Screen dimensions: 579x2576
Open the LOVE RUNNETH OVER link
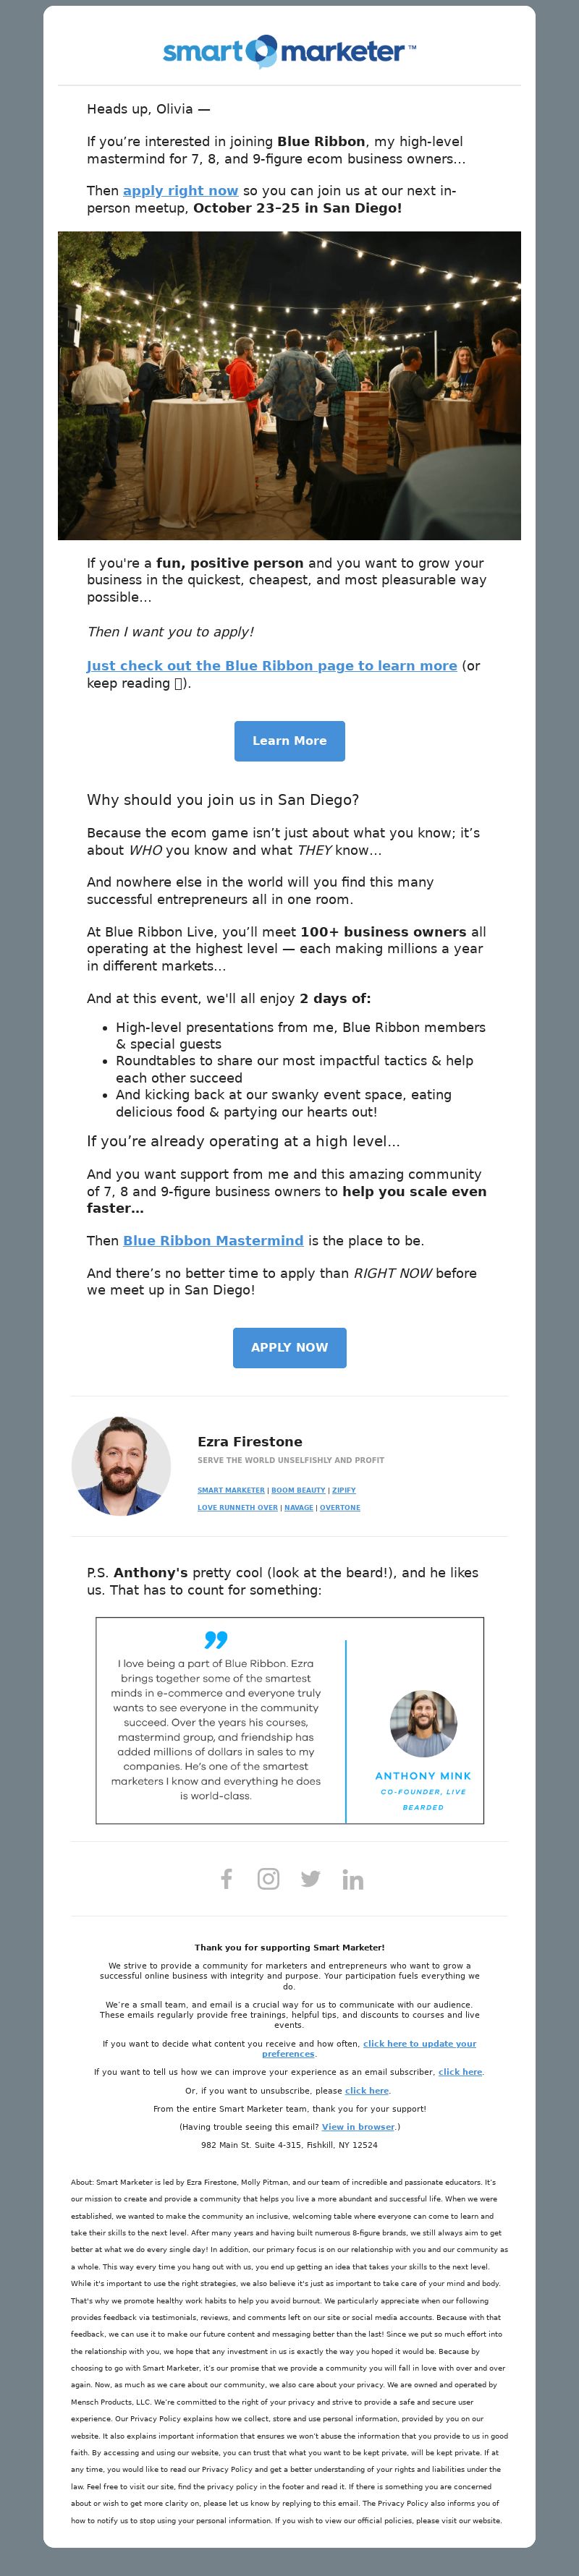click(x=237, y=1507)
